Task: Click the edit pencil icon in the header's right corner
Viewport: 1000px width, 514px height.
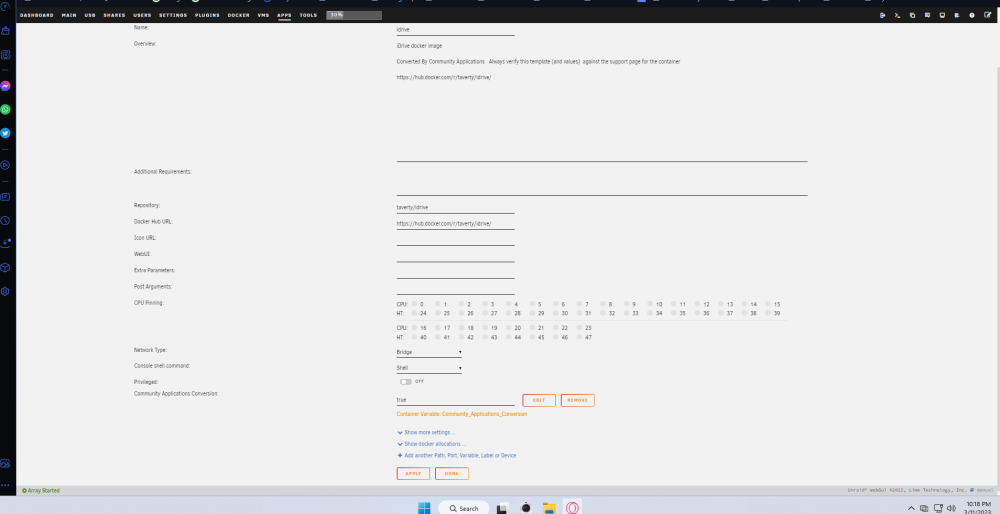Action: coord(988,15)
